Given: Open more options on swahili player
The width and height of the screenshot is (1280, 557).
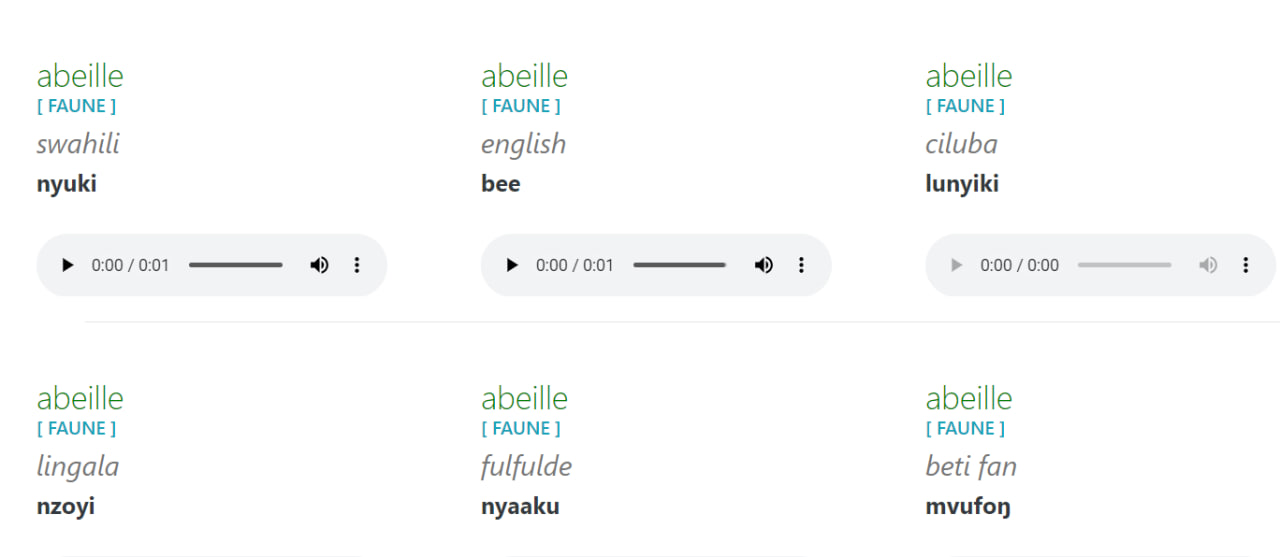Looking at the screenshot, I should pos(357,265).
